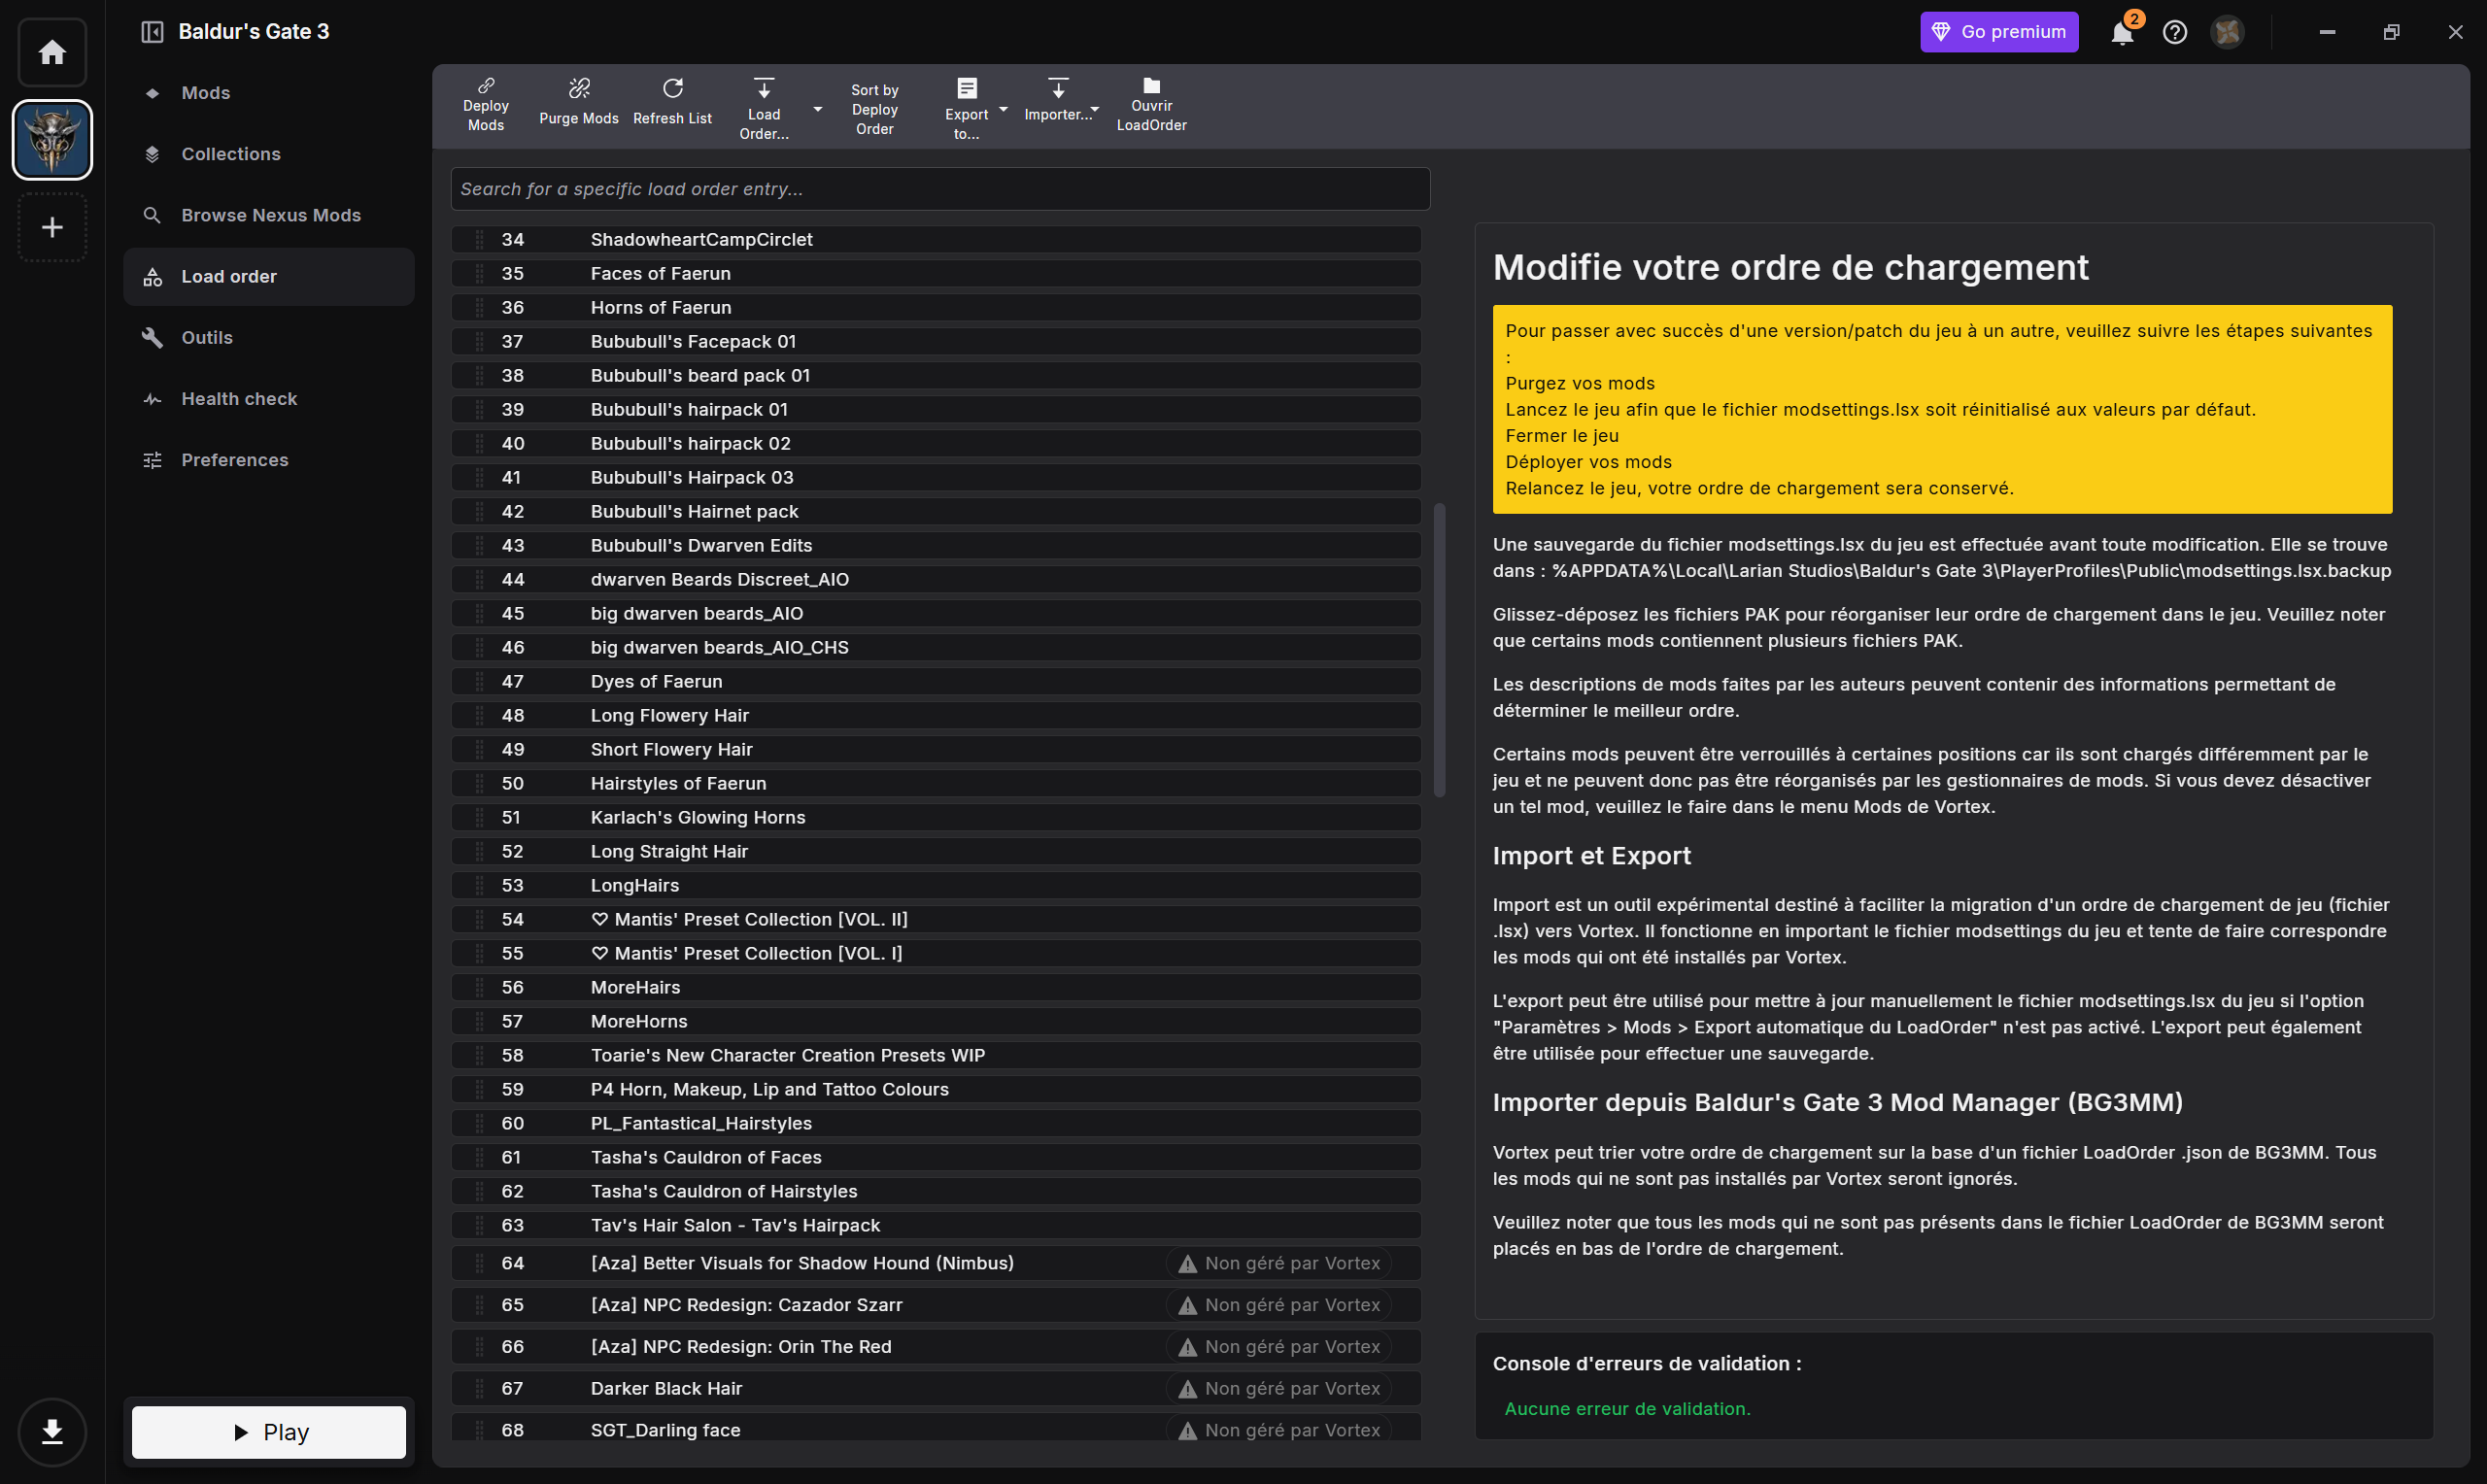The height and width of the screenshot is (1484, 2487).
Task: Click Sort by Deploy Order
Action: click(875, 109)
